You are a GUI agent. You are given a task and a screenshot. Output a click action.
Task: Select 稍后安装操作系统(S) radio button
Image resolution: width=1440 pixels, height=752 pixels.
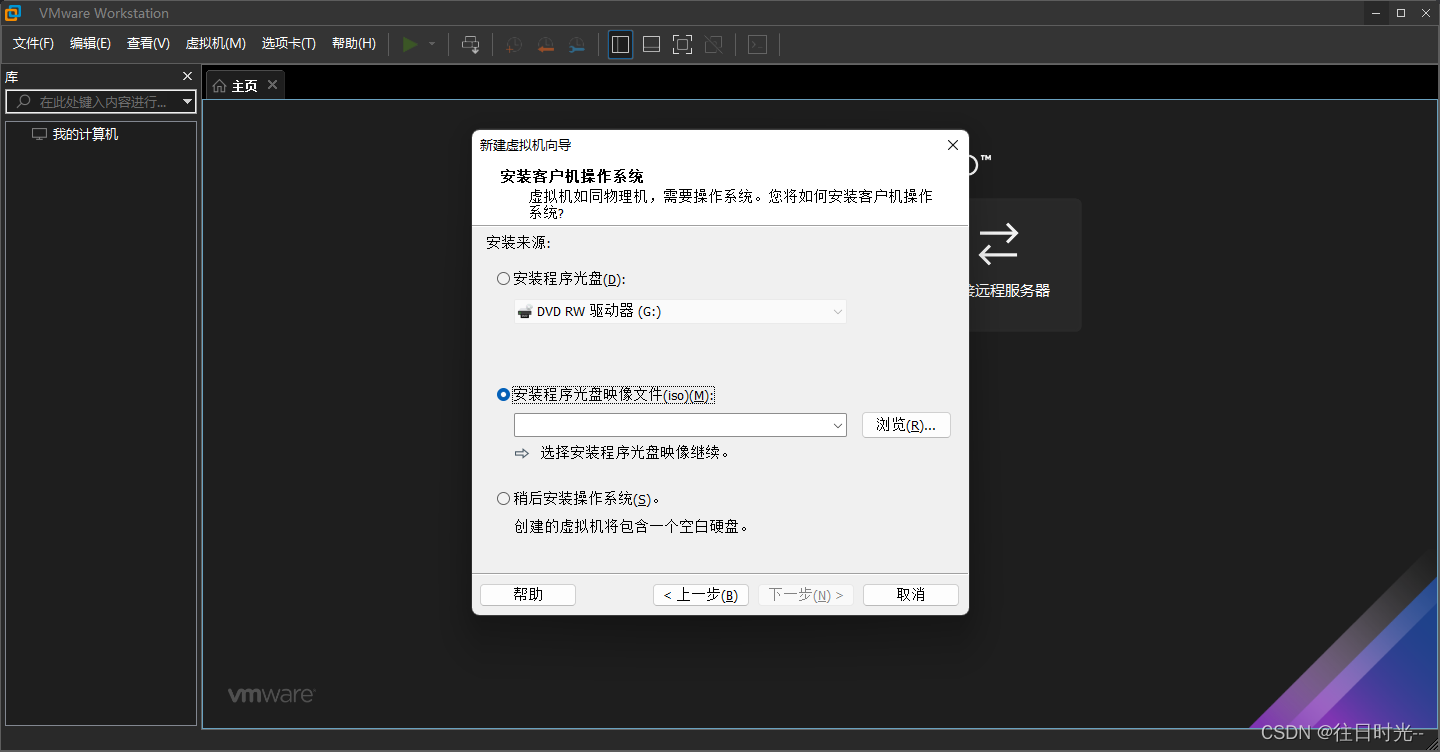[x=503, y=499]
